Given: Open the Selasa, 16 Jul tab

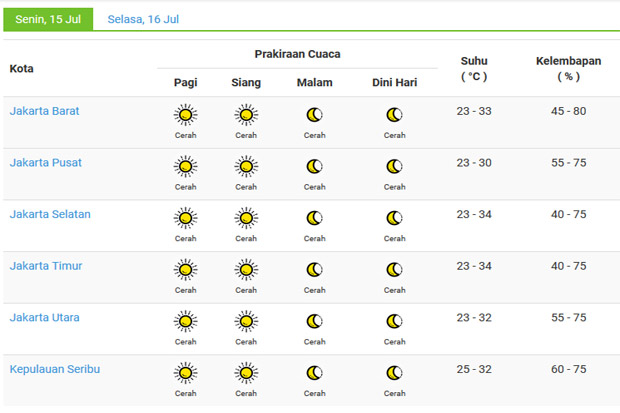Looking at the screenshot, I should [x=143, y=19].
